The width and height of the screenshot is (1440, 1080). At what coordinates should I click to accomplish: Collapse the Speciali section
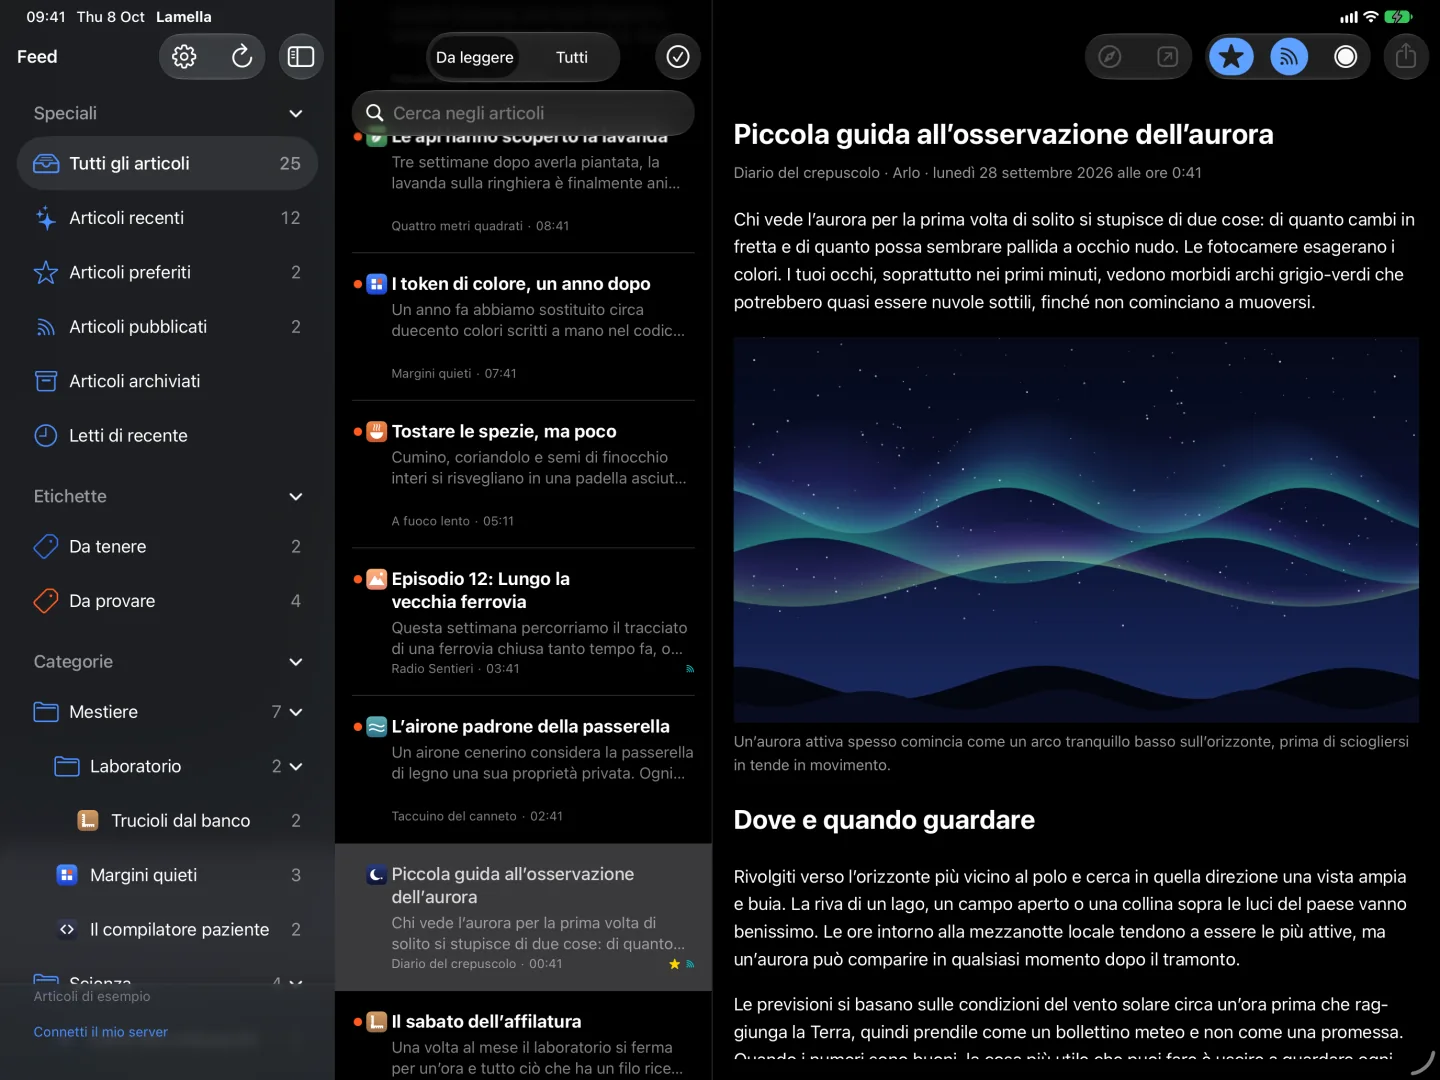click(296, 113)
